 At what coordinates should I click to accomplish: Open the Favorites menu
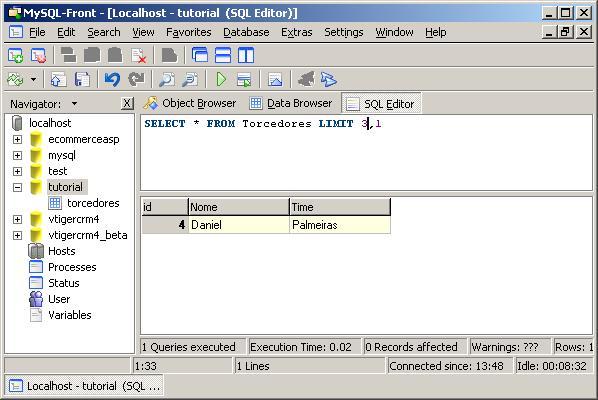click(x=188, y=32)
